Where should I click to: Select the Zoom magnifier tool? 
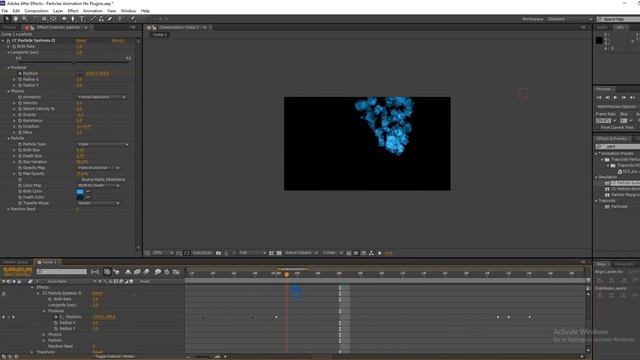click(24, 19)
